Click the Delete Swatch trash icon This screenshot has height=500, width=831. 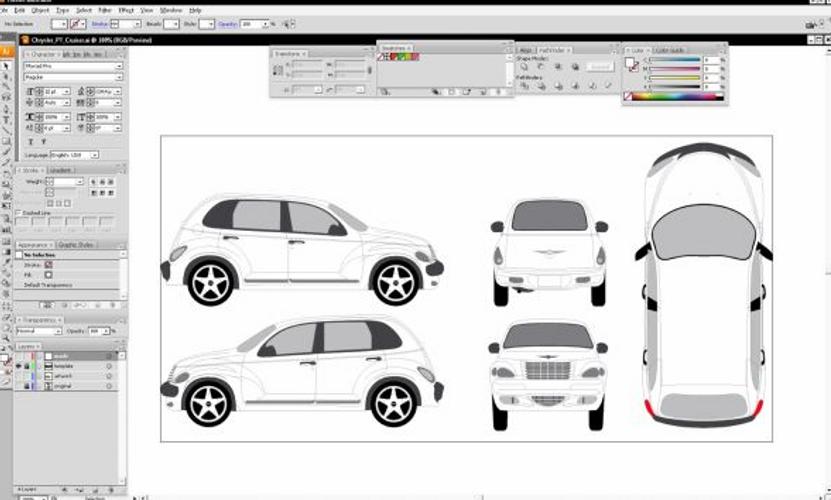[x=498, y=92]
